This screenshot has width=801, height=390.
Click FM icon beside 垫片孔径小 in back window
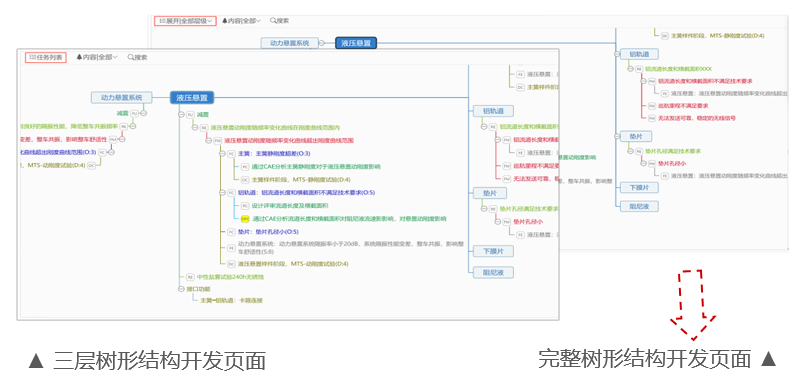[x=652, y=164]
